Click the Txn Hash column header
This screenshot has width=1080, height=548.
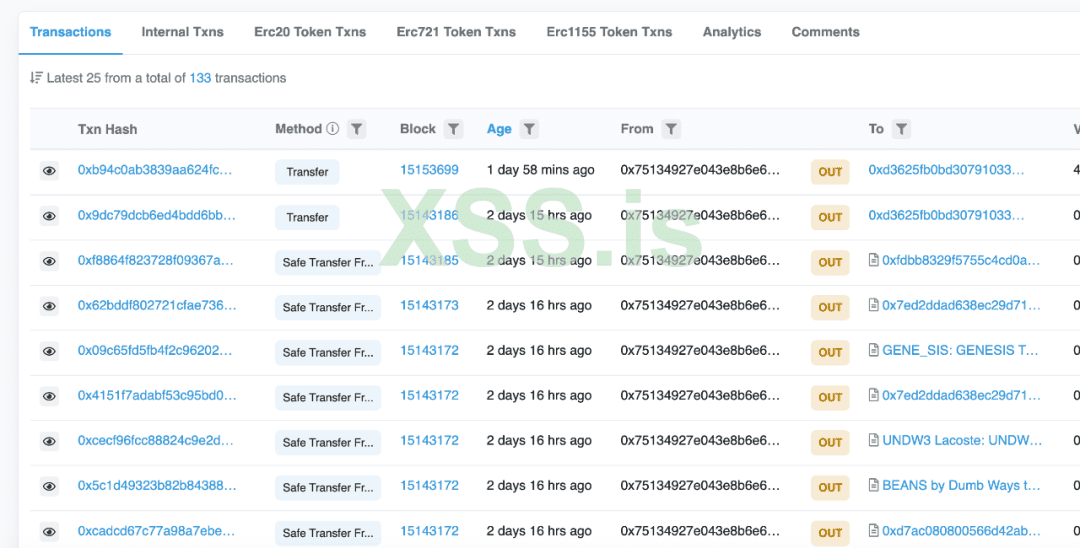(x=107, y=129)
